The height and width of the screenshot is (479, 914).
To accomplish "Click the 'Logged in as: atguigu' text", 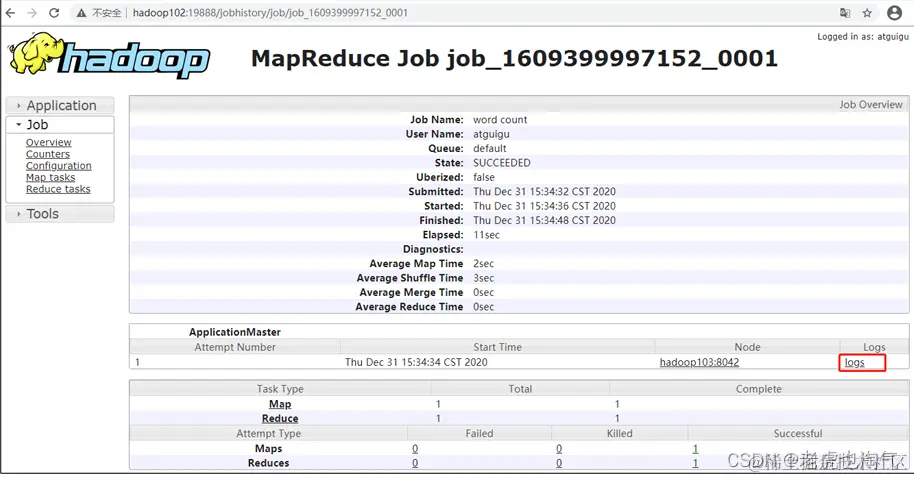I will pos(863,36).
